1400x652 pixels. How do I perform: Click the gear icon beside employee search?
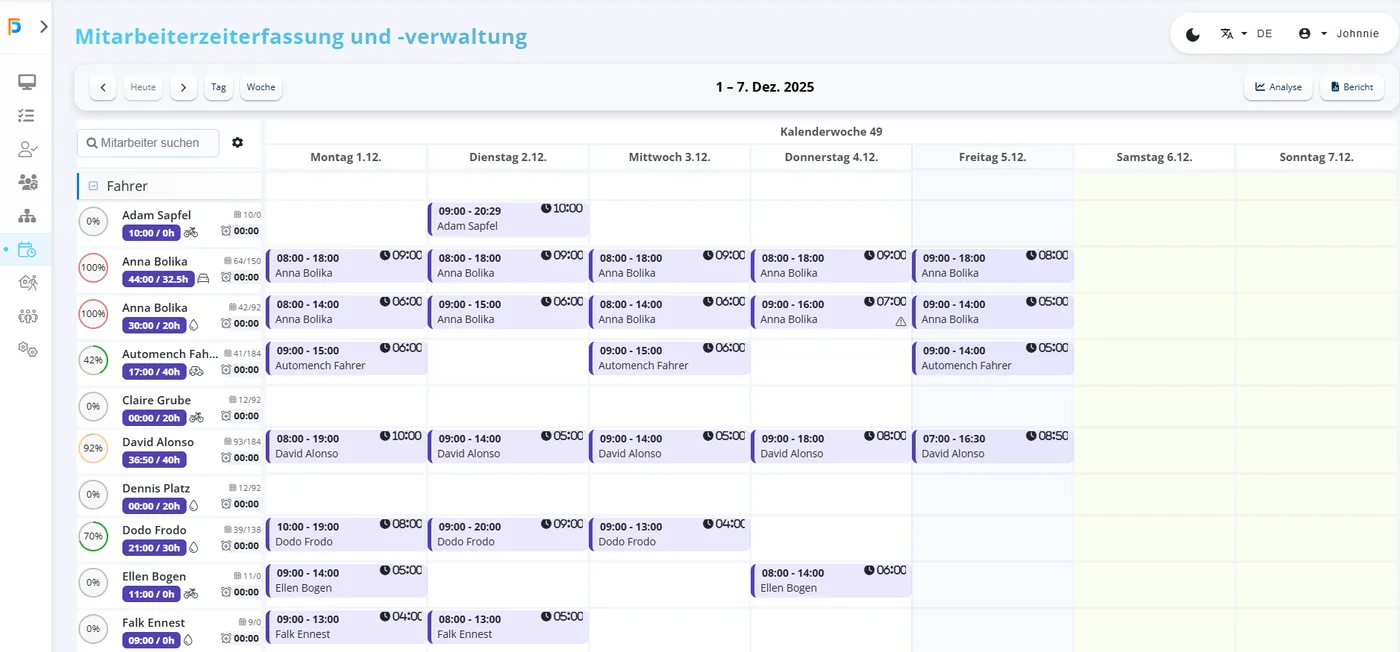(x=237, y=143)
